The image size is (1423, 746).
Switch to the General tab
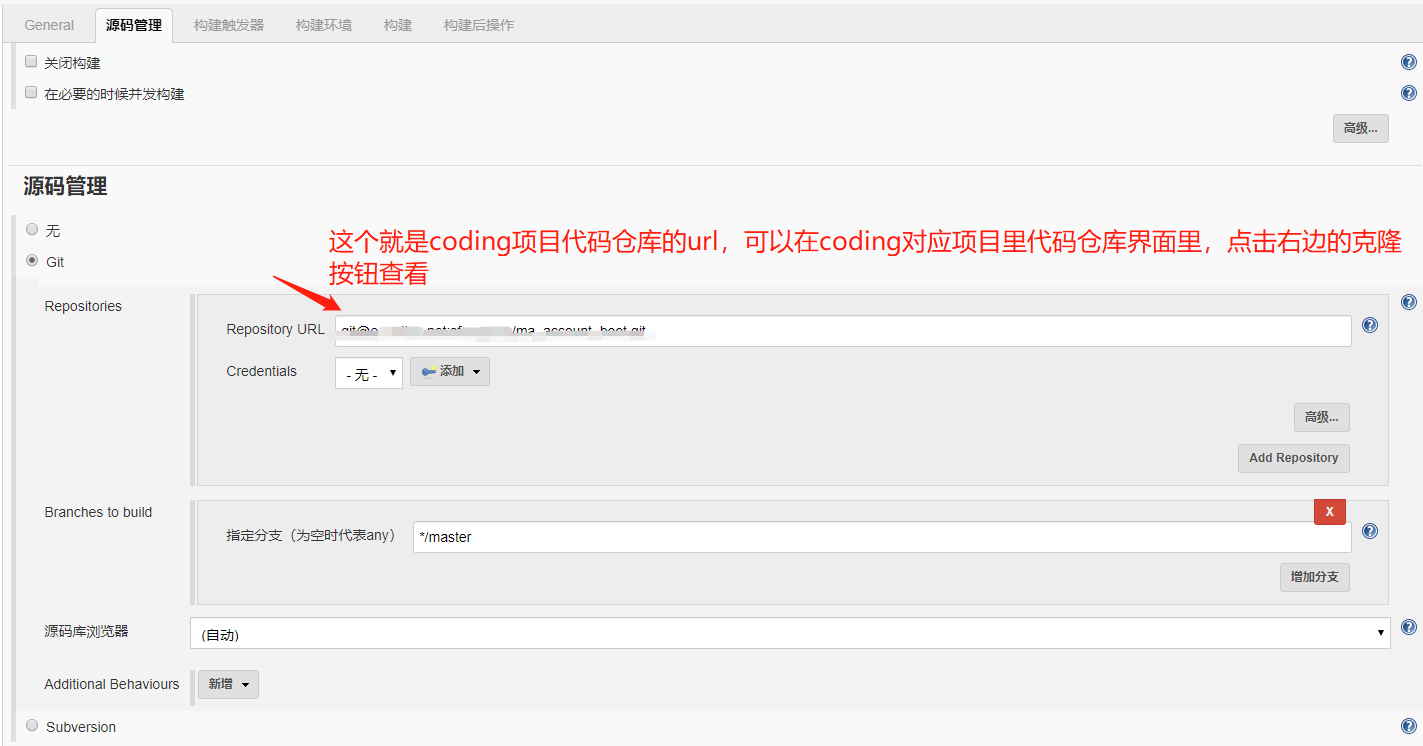coord(48,24)
